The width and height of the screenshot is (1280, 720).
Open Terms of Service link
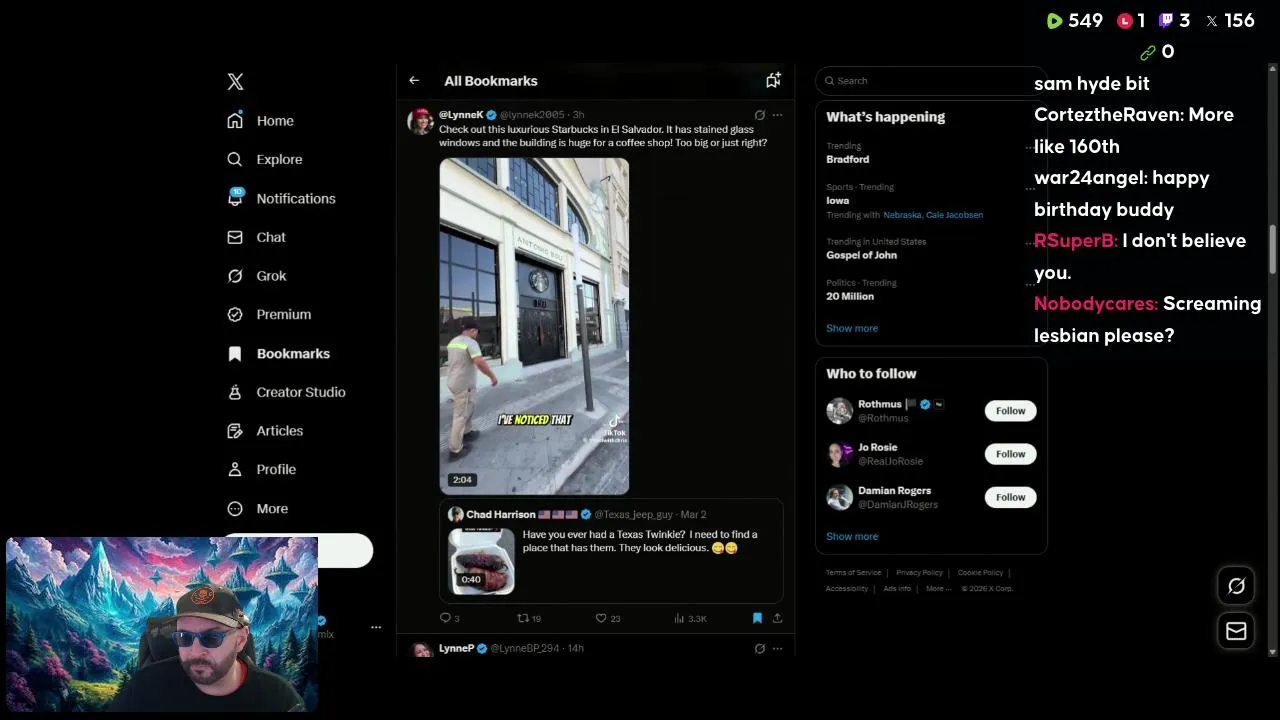point(853,573)
